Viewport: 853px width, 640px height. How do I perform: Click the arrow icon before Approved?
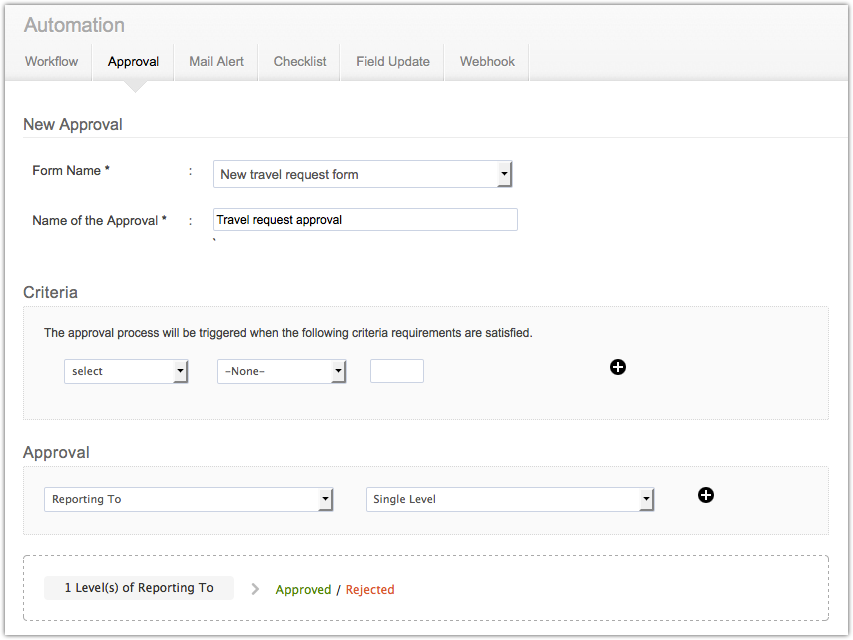255,589
